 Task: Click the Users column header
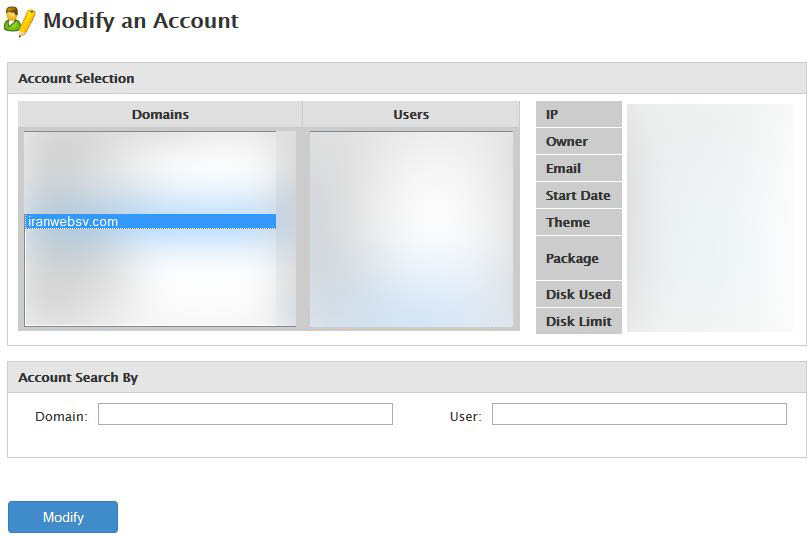click(x=411, y=114)
